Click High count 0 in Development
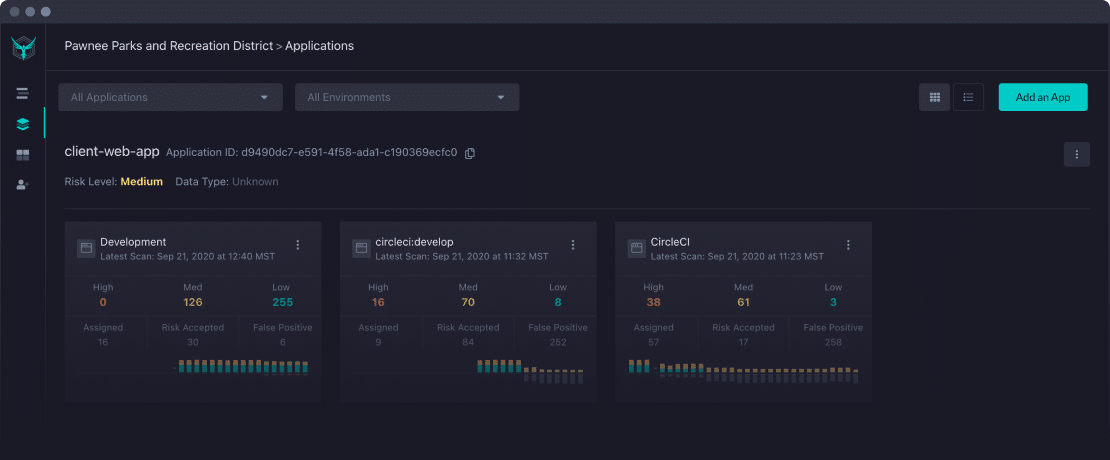Image resolution: width=1110 pixels, height=460 pixels. point(103,302)
